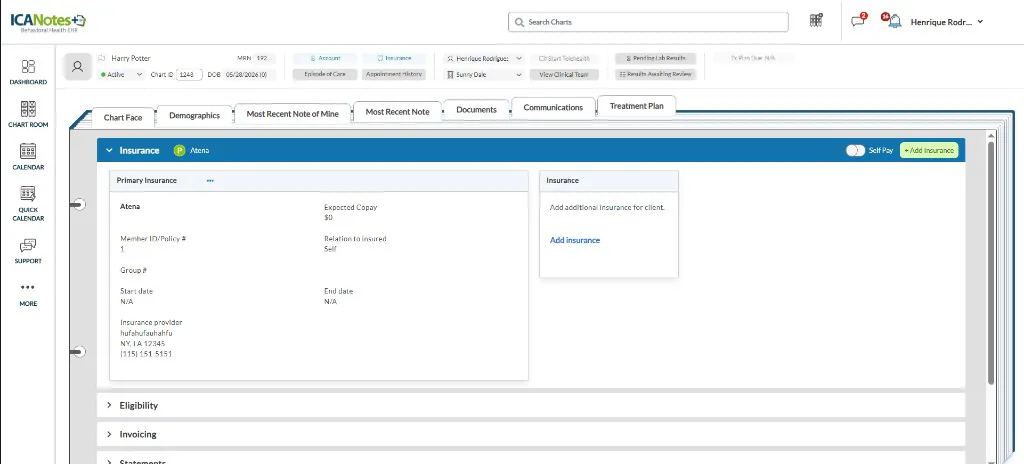Open the Calendar sidebar icon
The height and width of the screenshot is (464, 1024).
click(x=28, y=156)
